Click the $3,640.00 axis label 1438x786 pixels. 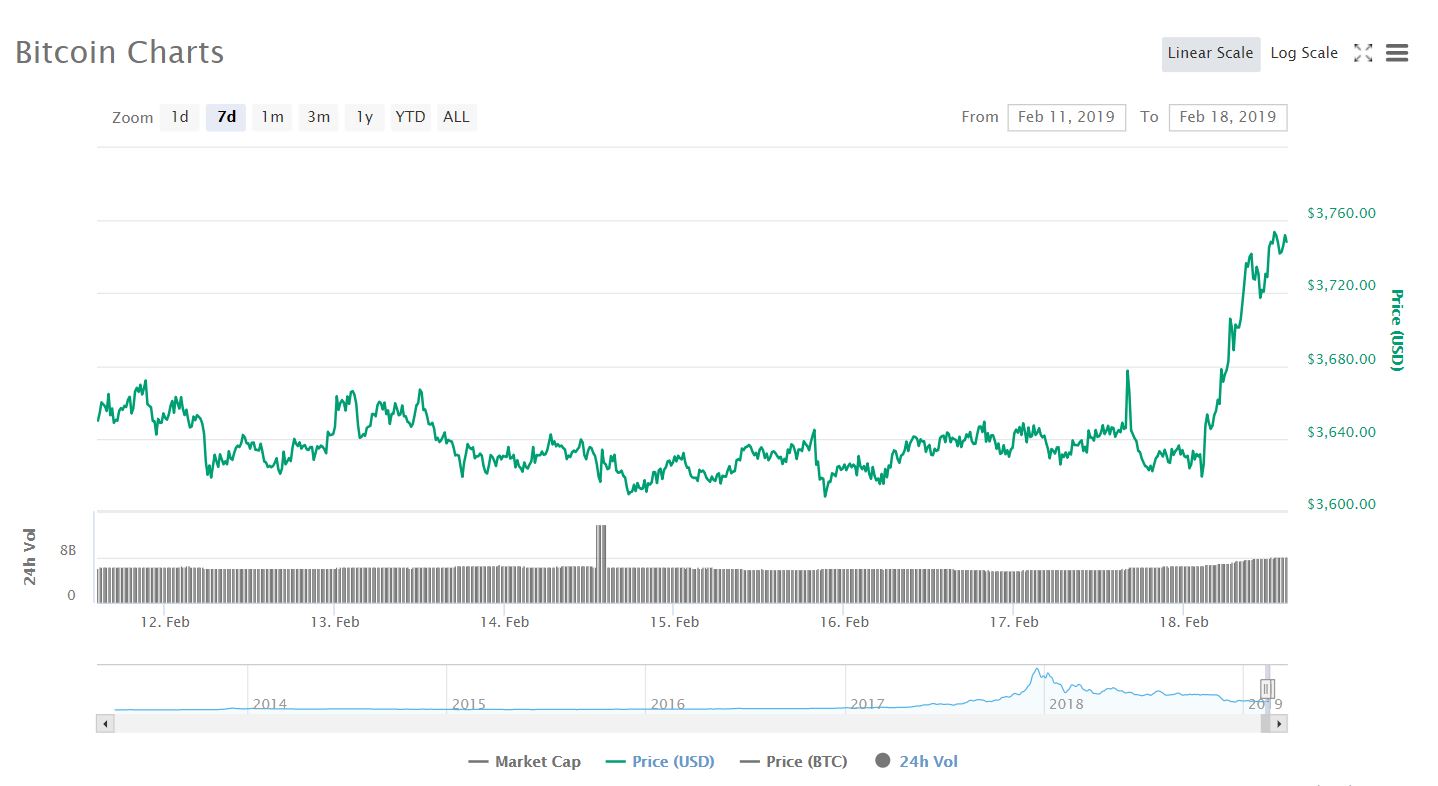(x=1341, y=432)
